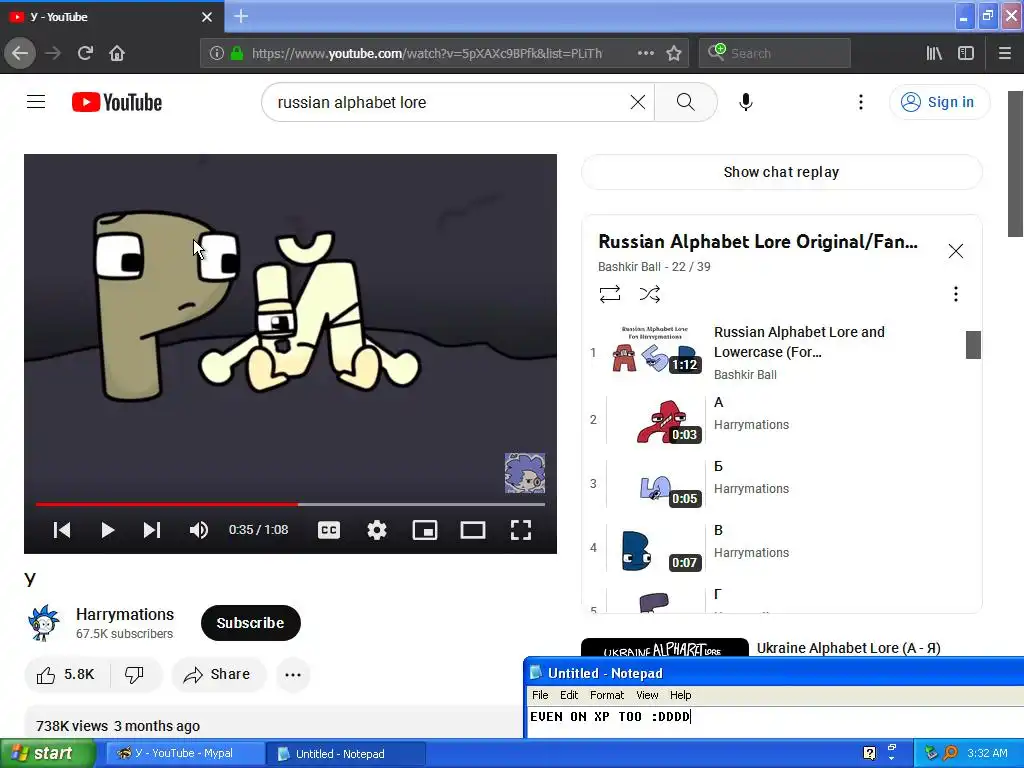Open Harrymations channel name link
1024x768 pixels.
(125, 615)
